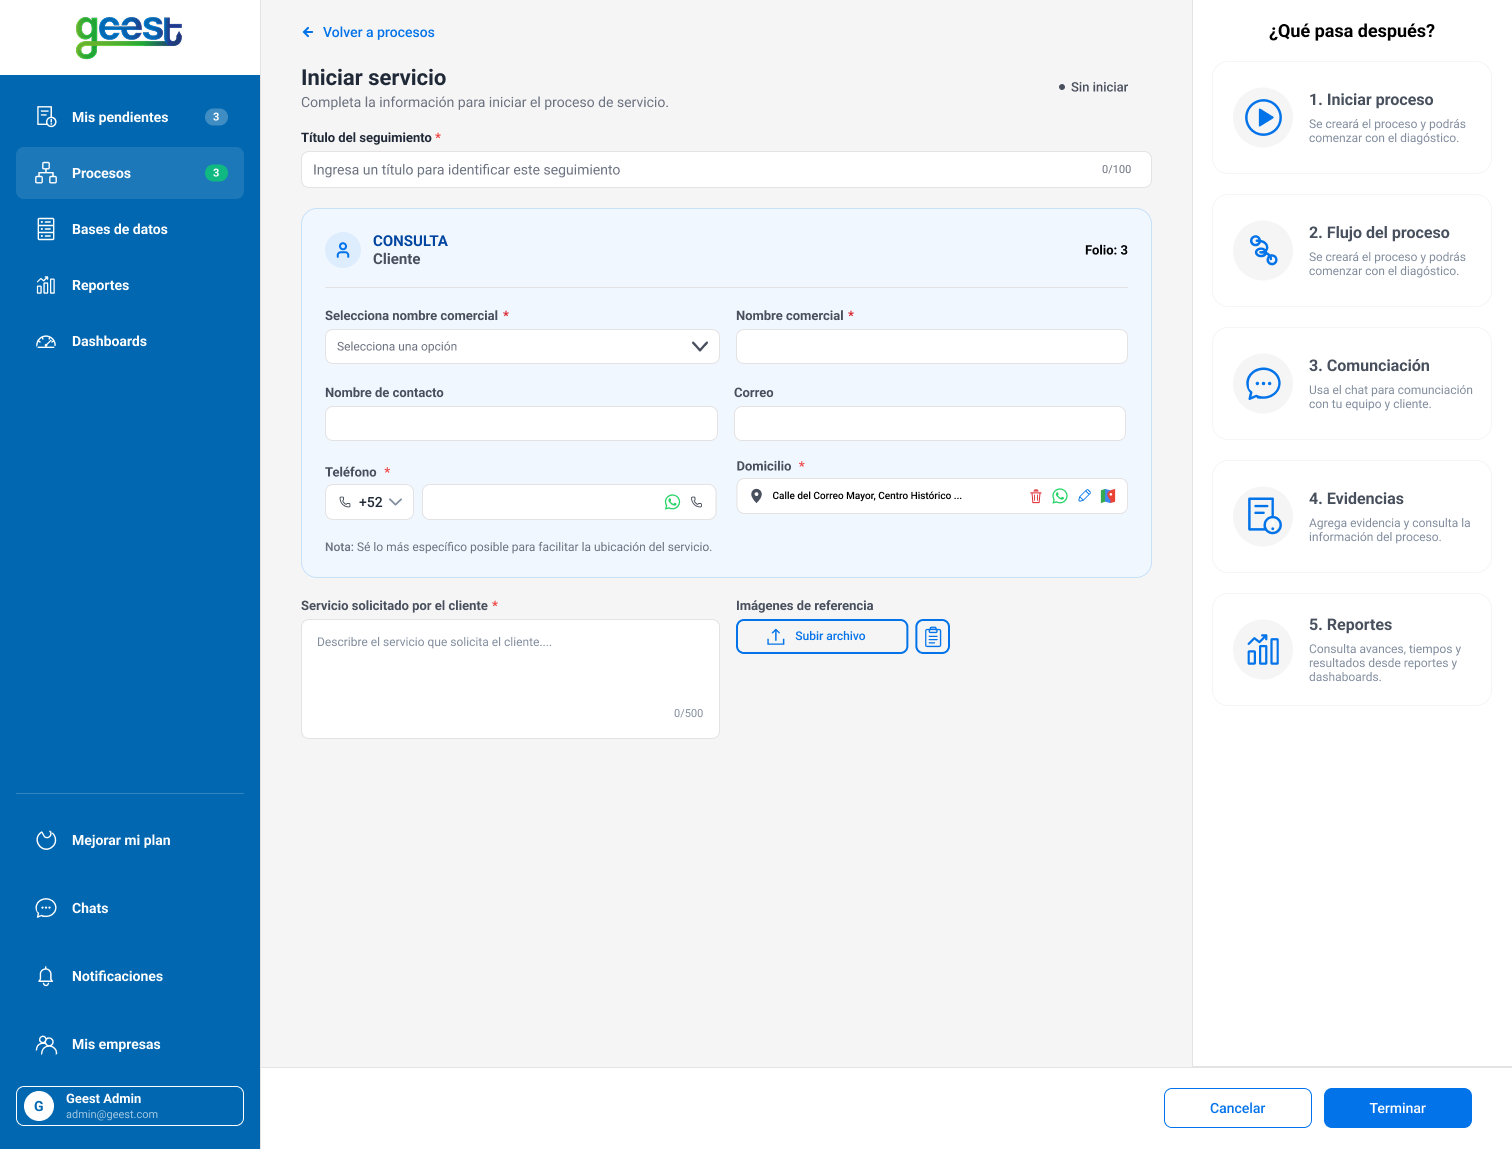
Task: Click the Folio: 3 label
Action: [1106, 250]
